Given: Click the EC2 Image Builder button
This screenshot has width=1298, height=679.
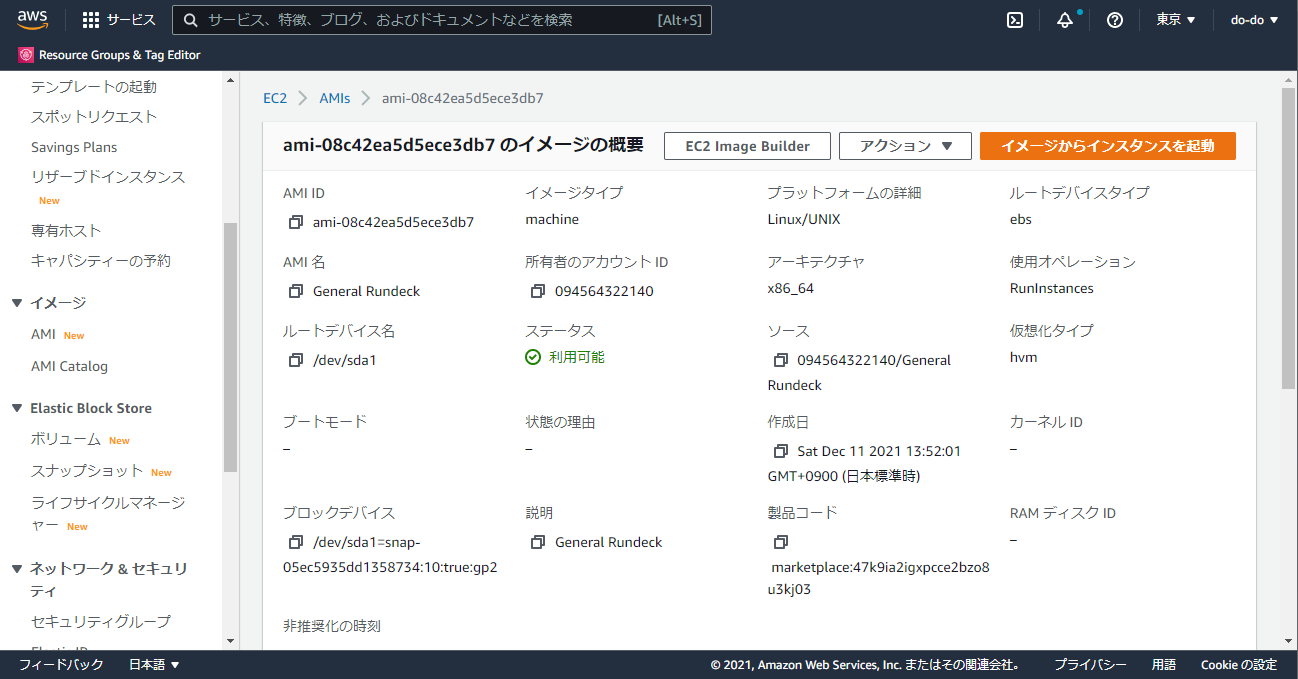Looking at the screenshot, I should (x=748, y=146).
